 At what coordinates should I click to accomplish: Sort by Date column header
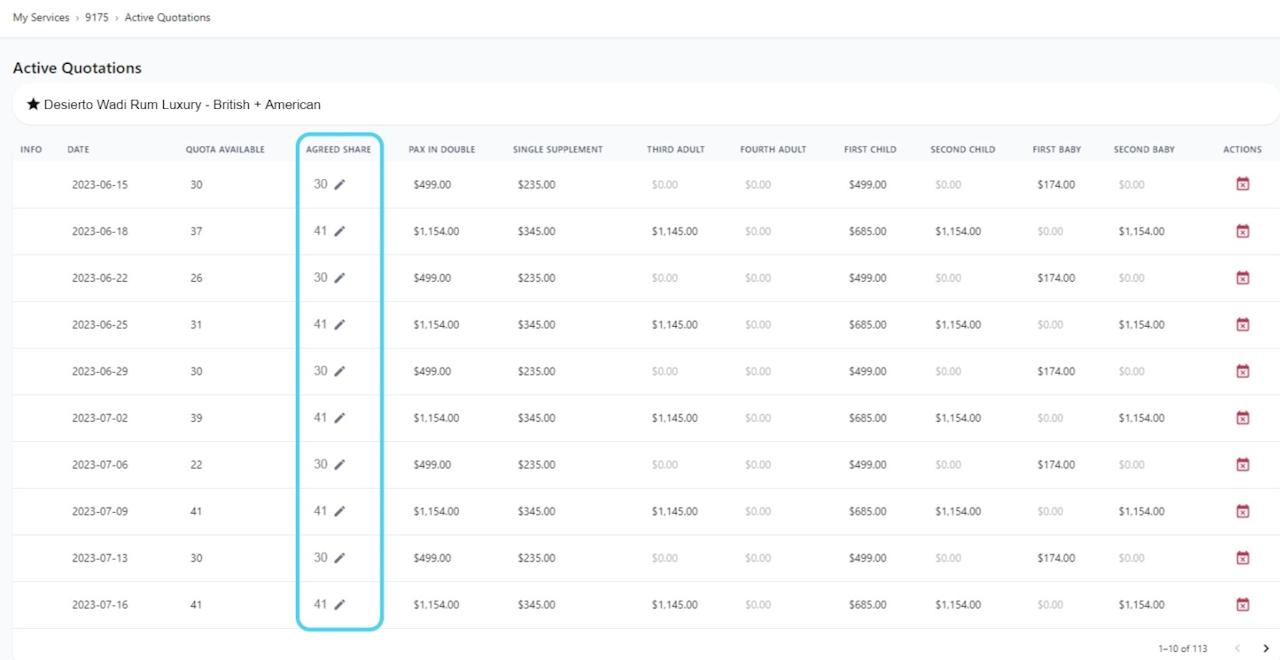pos(78,150)
